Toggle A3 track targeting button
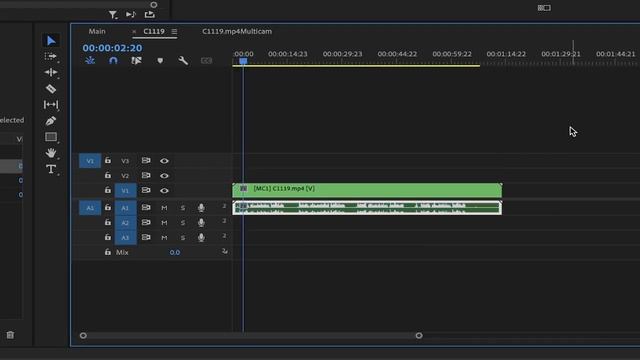640x360 pixels. (x=125, y=238)
